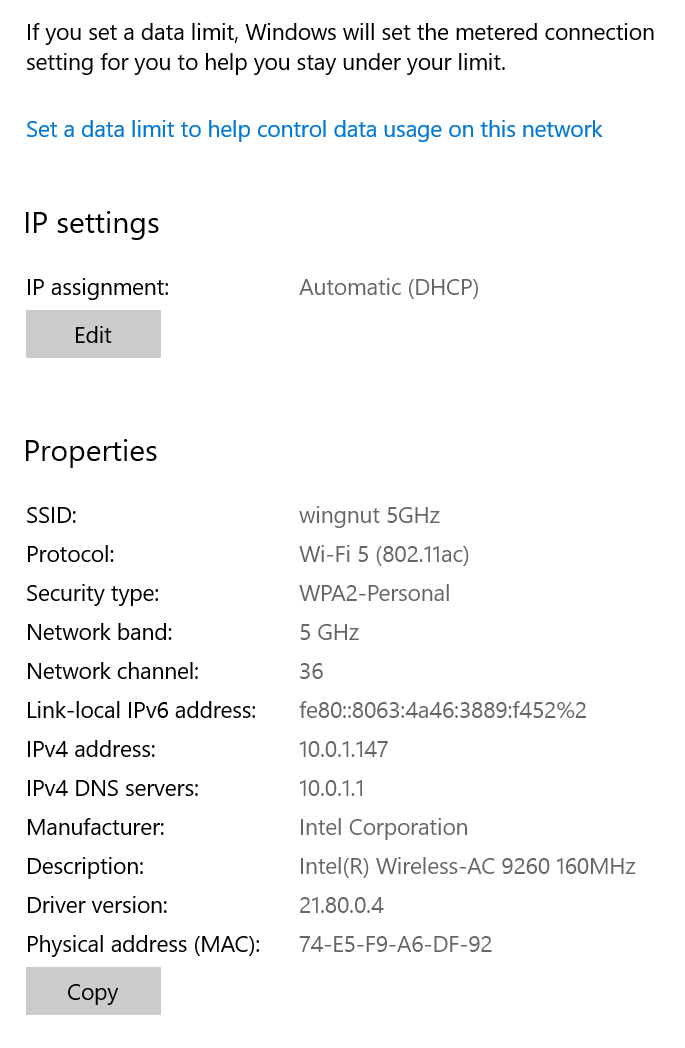Click the Properties heading

coord(91,451)
